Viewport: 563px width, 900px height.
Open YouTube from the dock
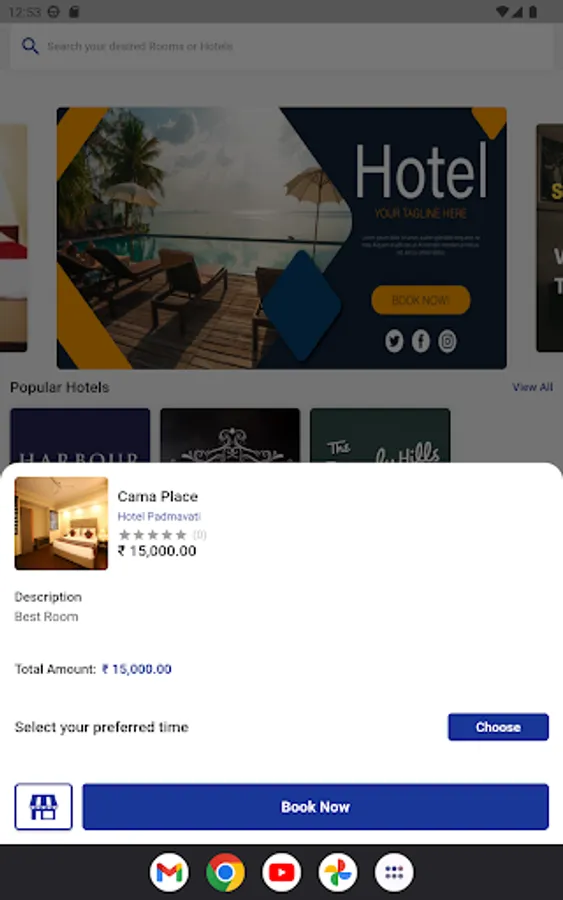tap(282, 872)
